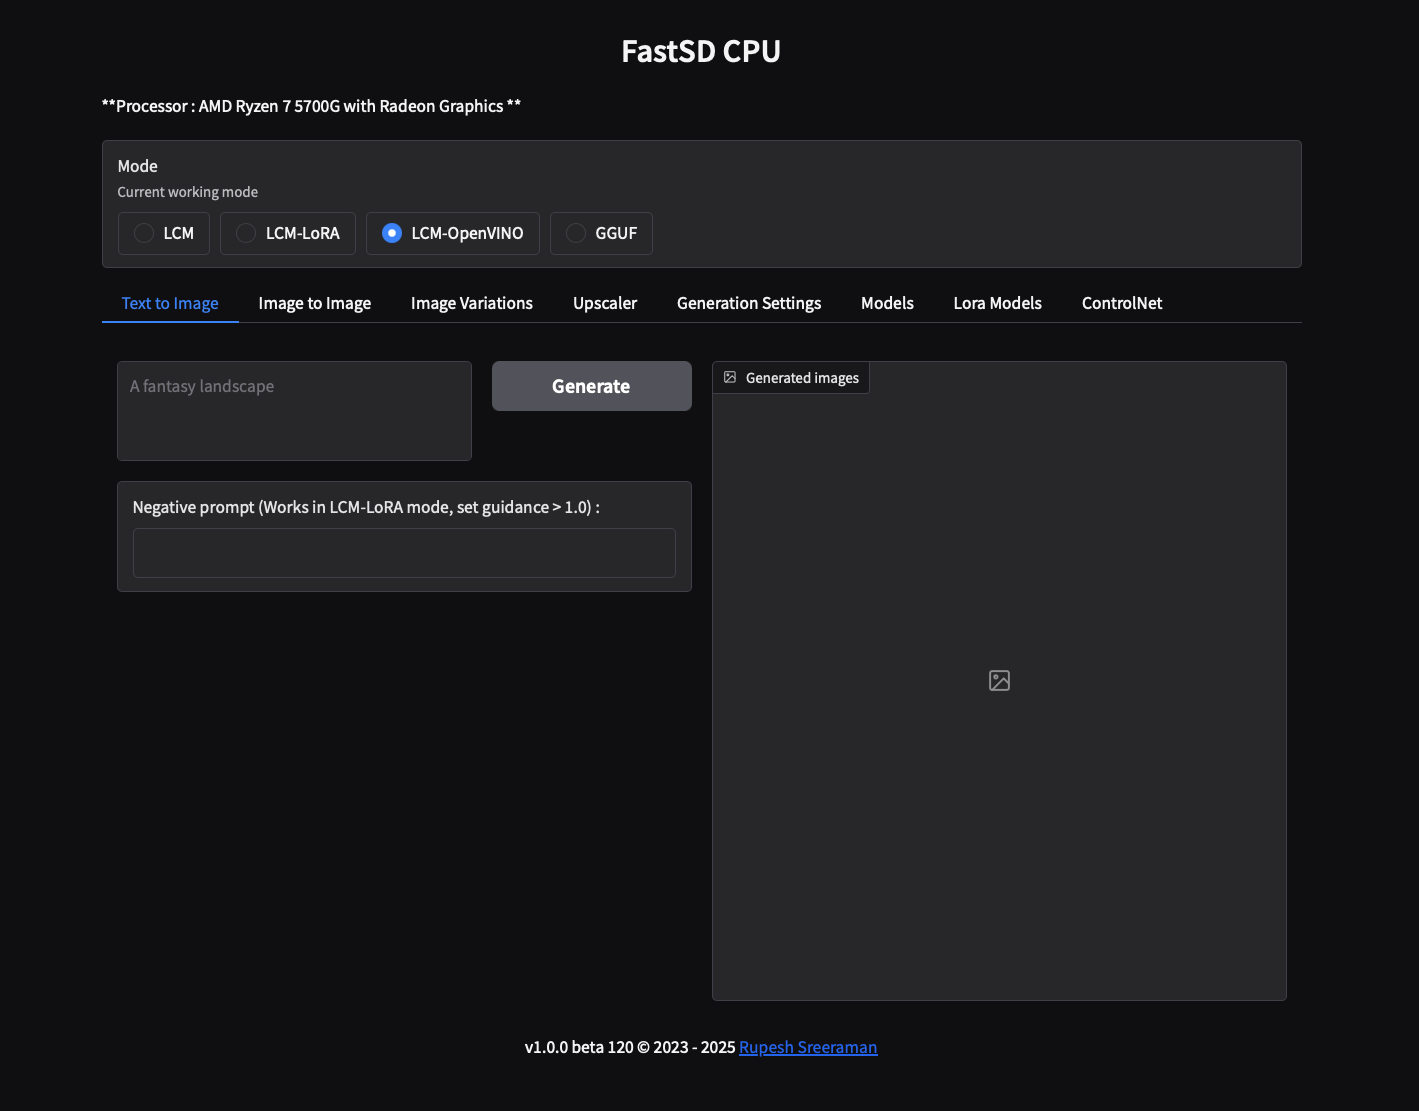Select the LCM-OpenVINO radio button

pyautogui.click(x=392, y=233)
